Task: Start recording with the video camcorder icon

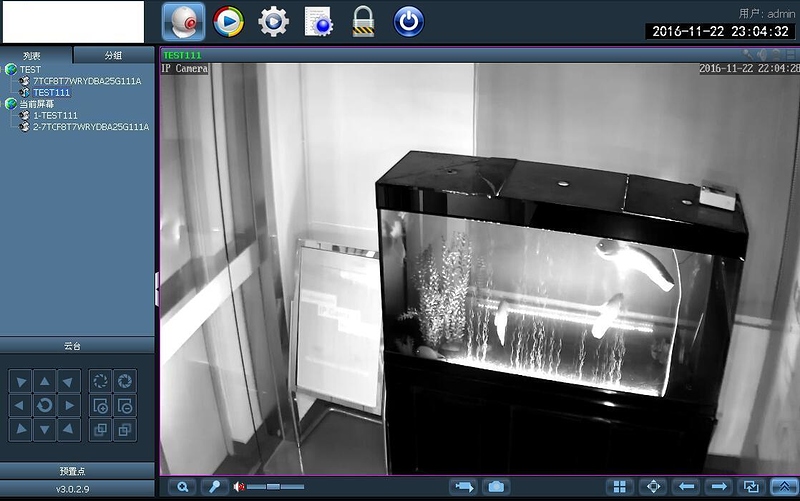Action: pyautogui.click(x=463, y=487)
